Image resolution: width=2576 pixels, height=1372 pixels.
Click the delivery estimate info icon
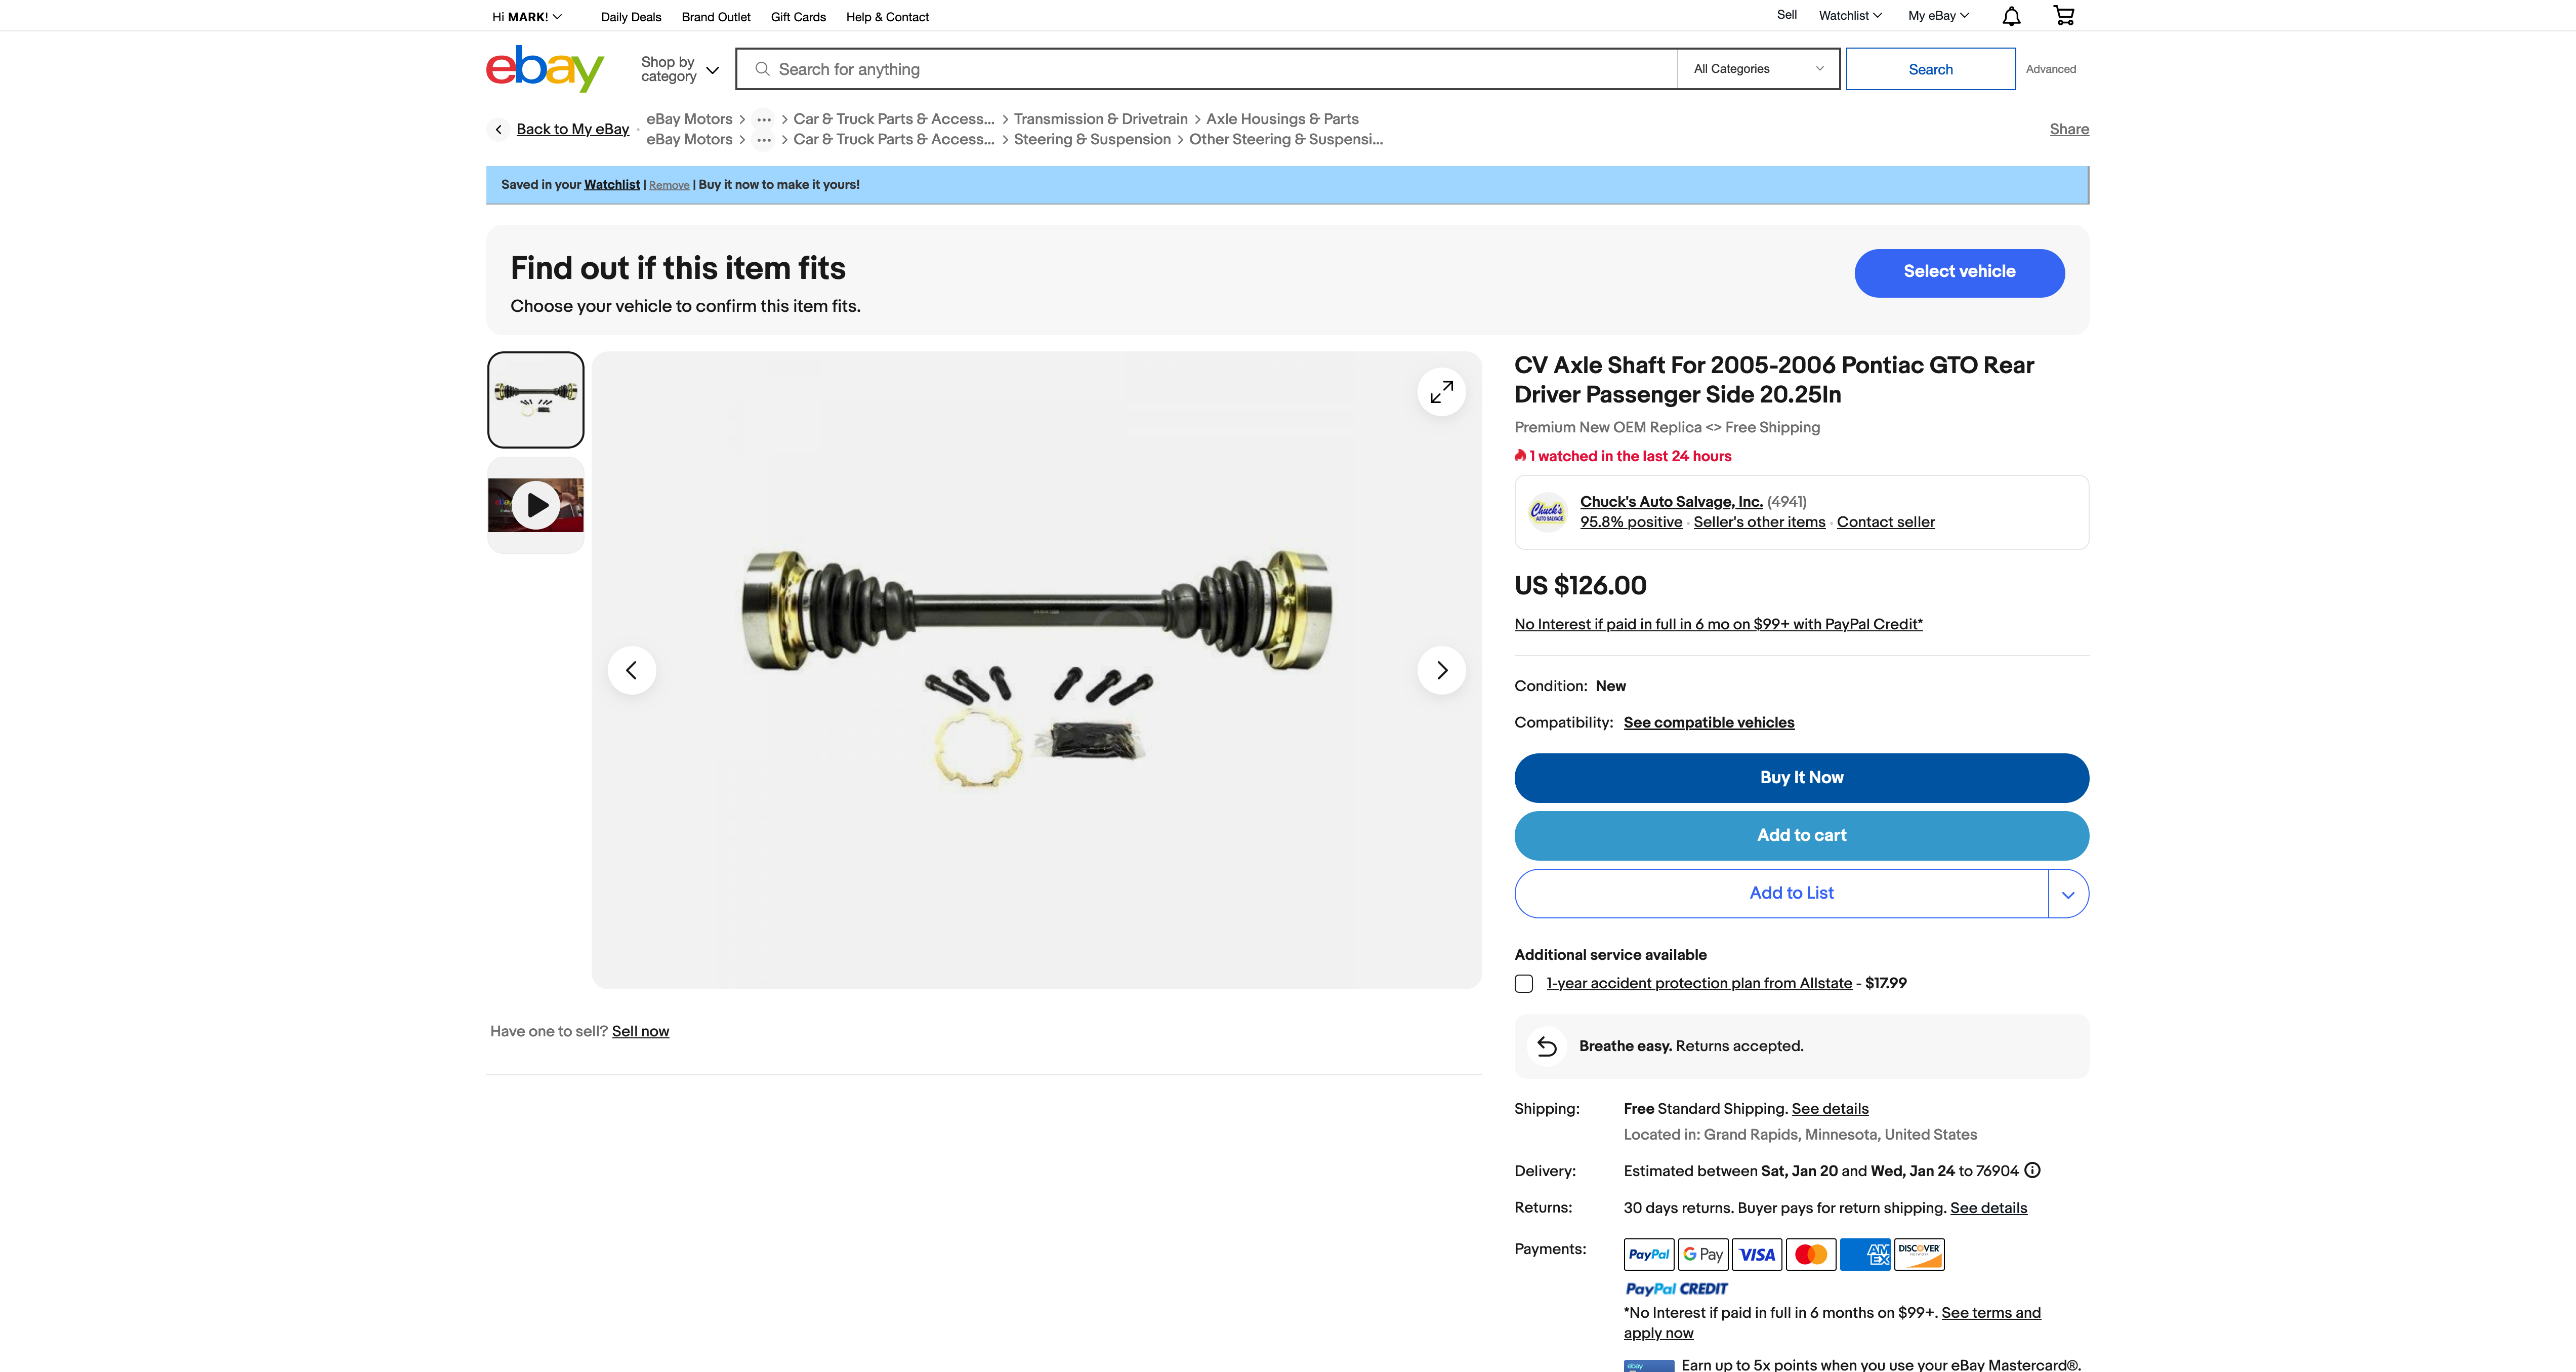coord(2032,1170)
